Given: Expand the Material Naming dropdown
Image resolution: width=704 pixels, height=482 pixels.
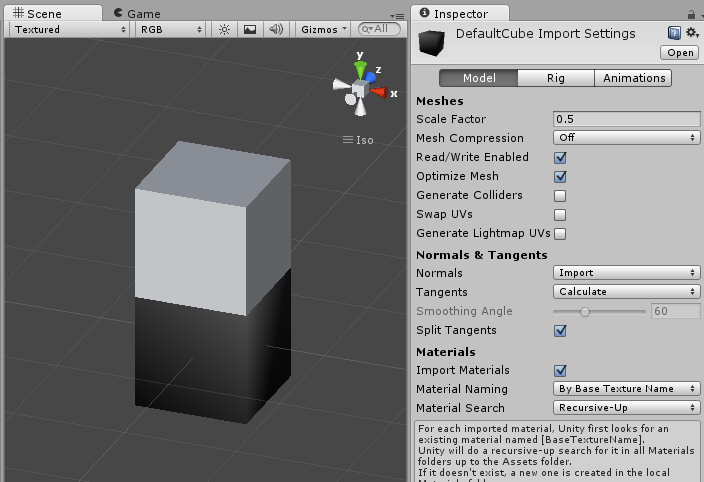Looking at the screenshot, I should click(626, 389).
